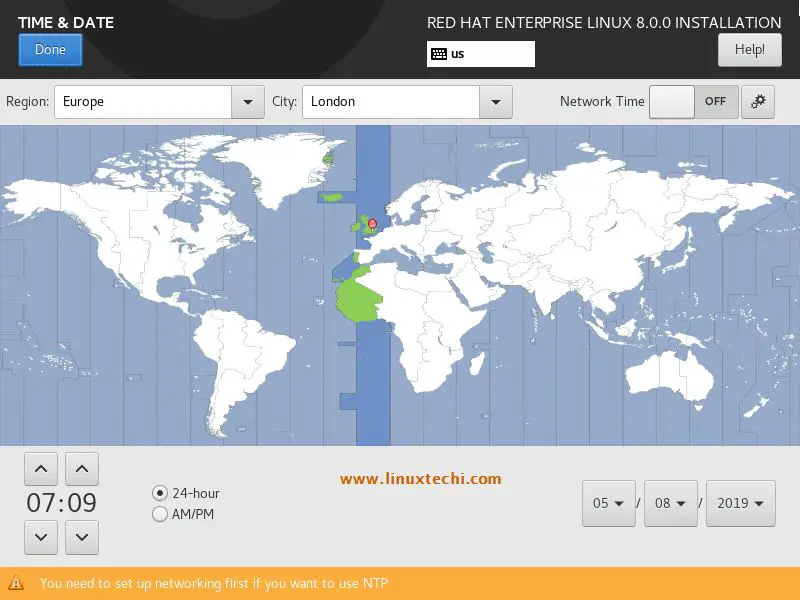Click the Done button
Screen dimensions: 800x600
[50, 50]
